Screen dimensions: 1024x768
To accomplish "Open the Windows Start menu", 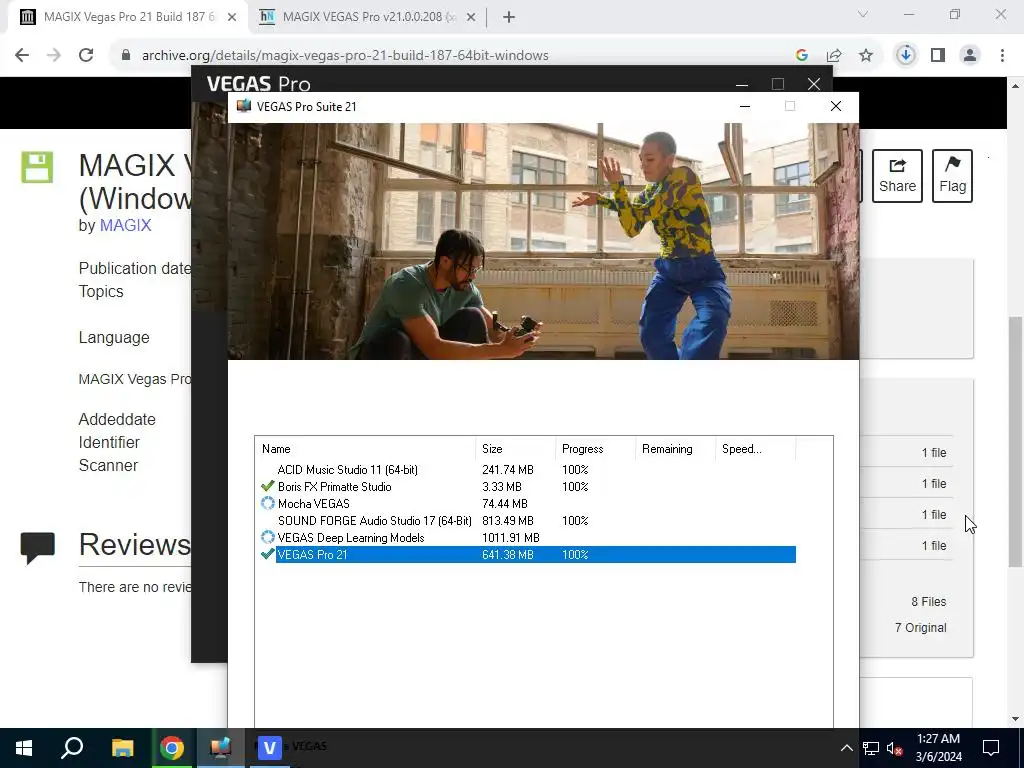I will [x=24, y=748].
